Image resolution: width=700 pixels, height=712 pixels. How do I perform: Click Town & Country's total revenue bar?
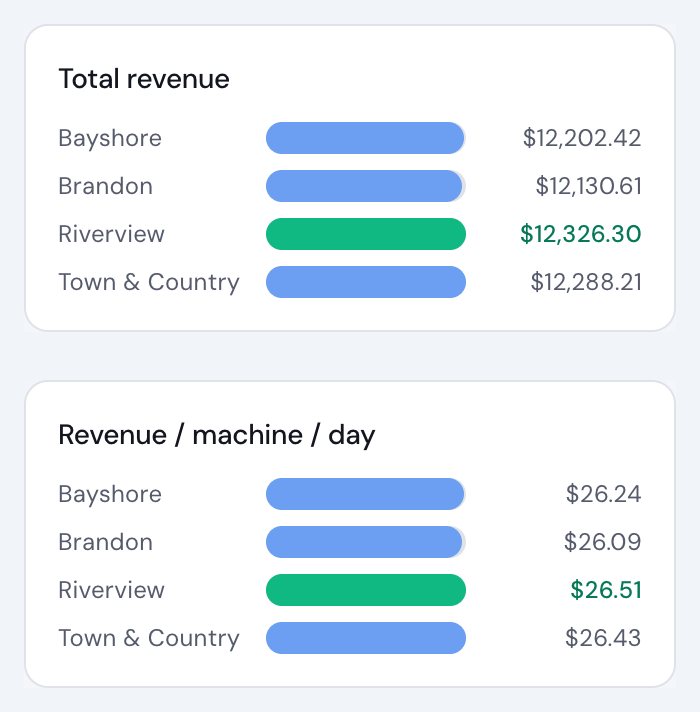point(366,282)
